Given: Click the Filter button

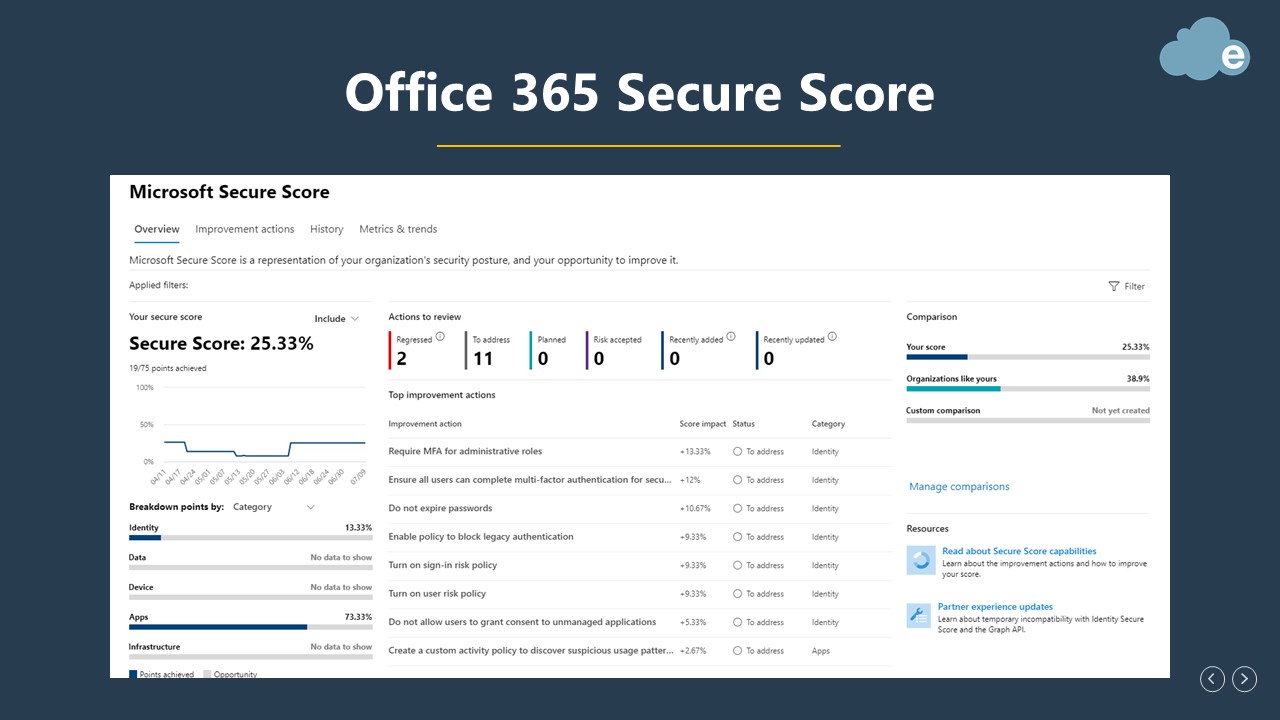Looking at the screenshot, I should [x=1127, y=286].
